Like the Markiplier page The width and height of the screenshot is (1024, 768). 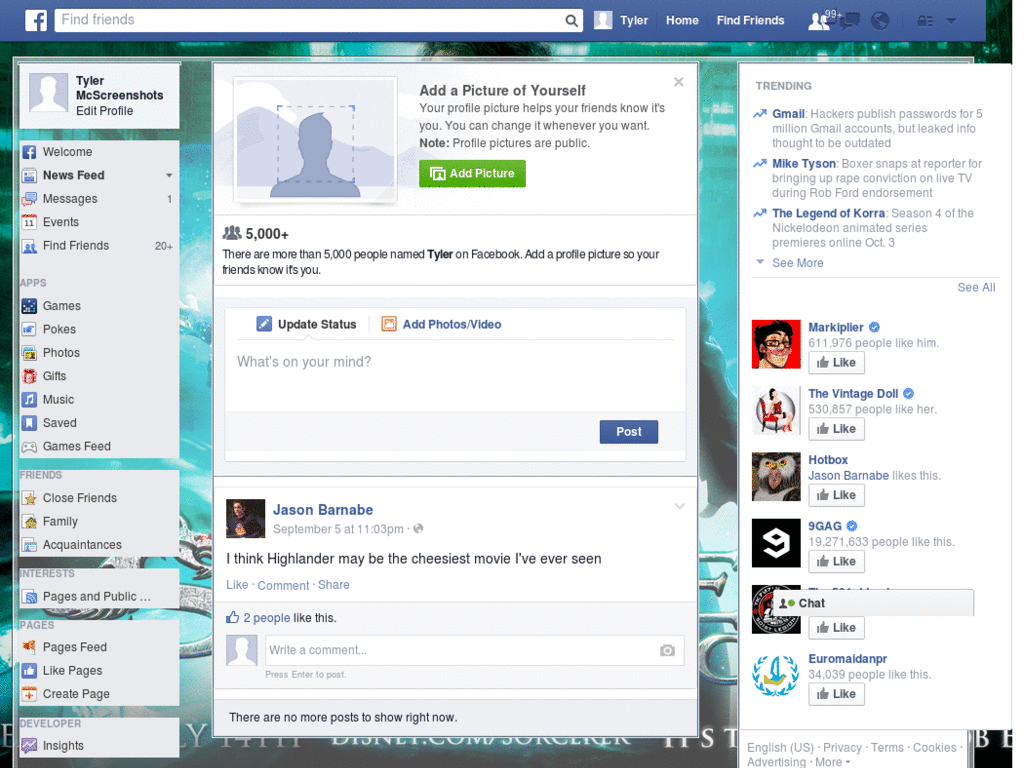[x=836, y=362]
